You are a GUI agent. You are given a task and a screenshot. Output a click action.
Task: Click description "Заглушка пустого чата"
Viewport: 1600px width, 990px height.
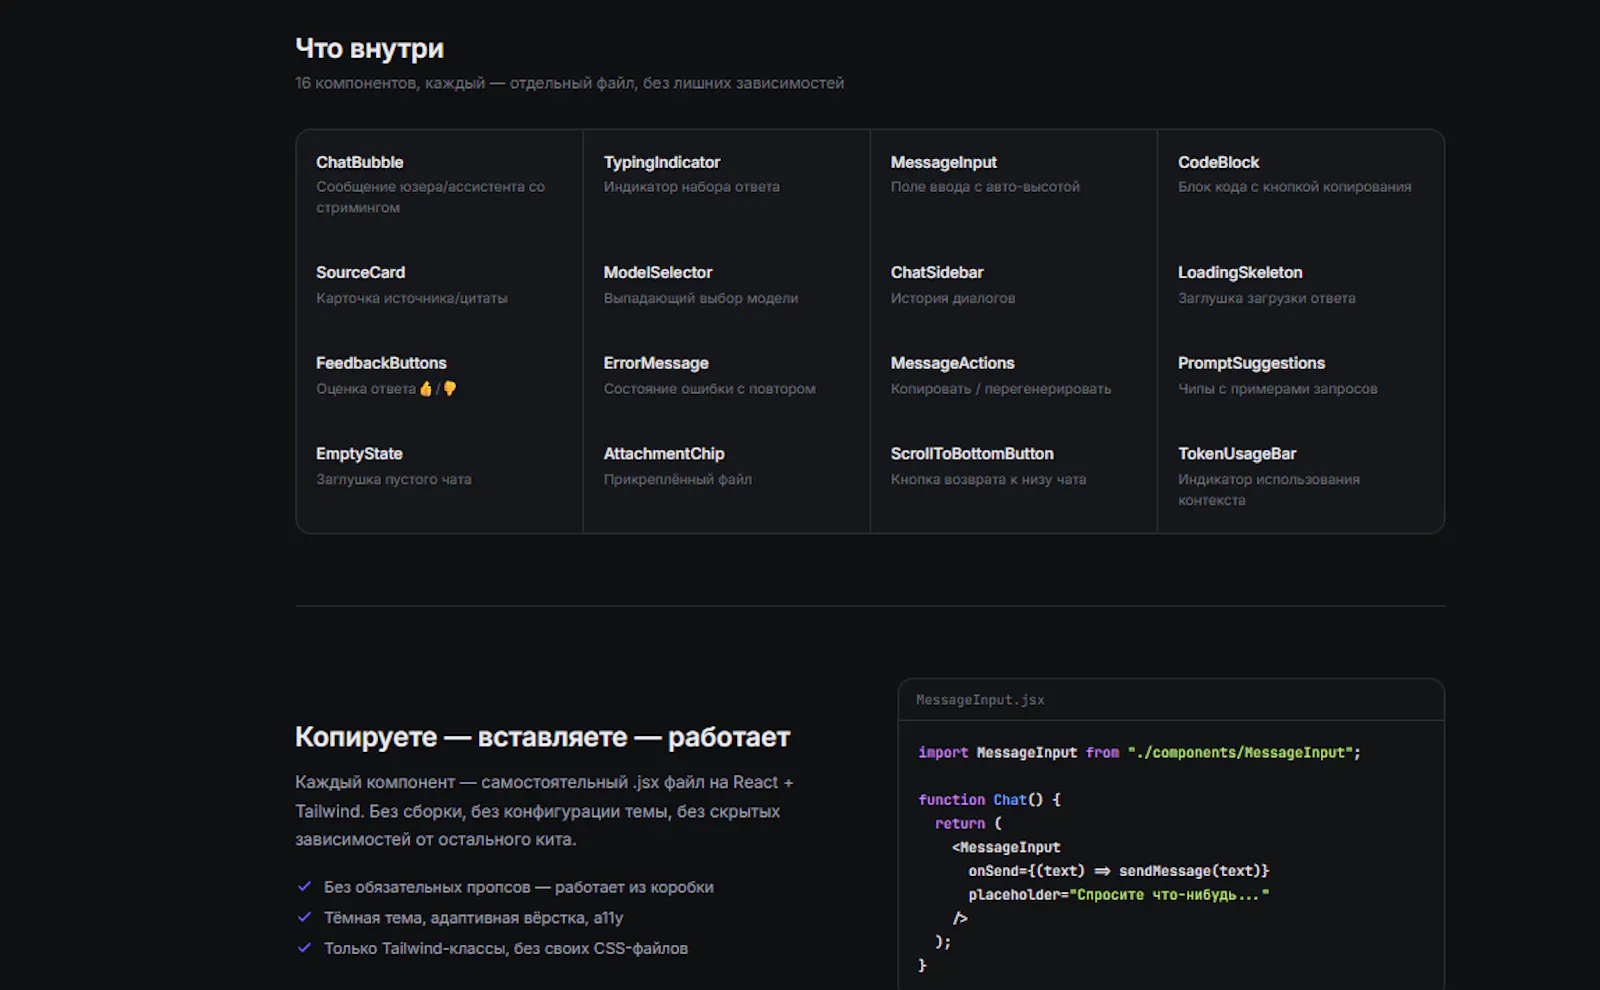[x=393, y=479]
